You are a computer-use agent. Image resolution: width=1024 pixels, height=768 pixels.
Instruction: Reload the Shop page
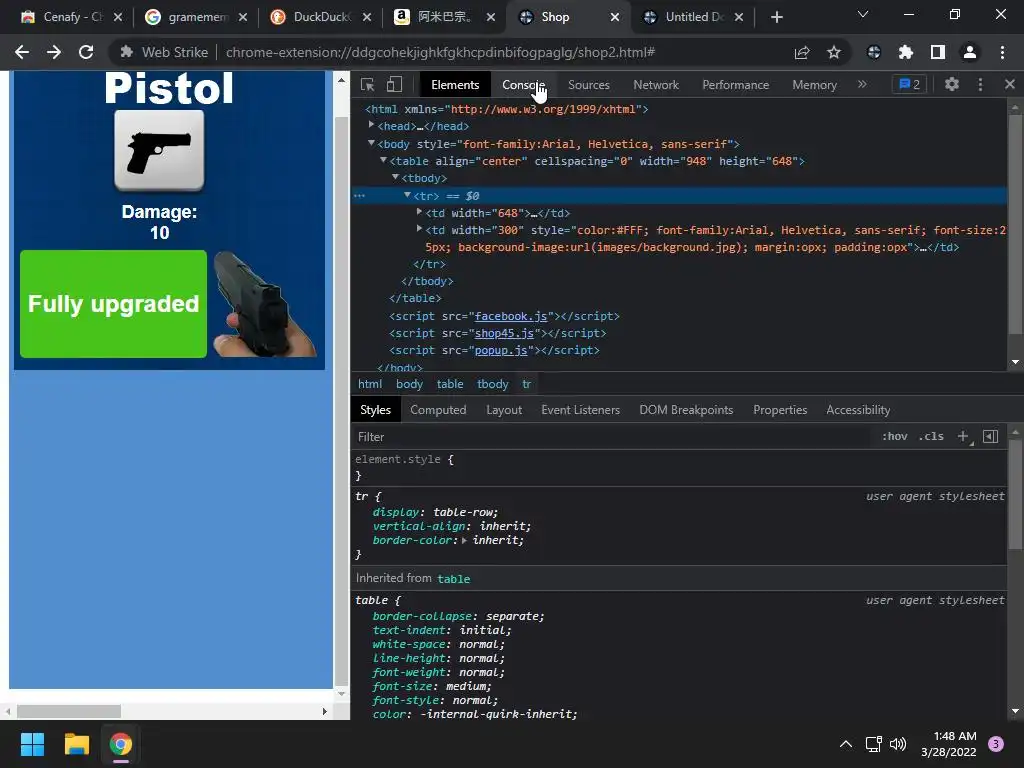(86, 52)
